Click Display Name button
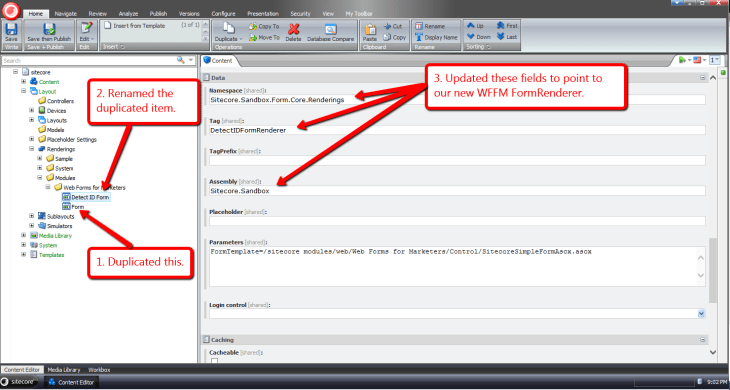Screen dimensions: 730x390 (436, 37)
